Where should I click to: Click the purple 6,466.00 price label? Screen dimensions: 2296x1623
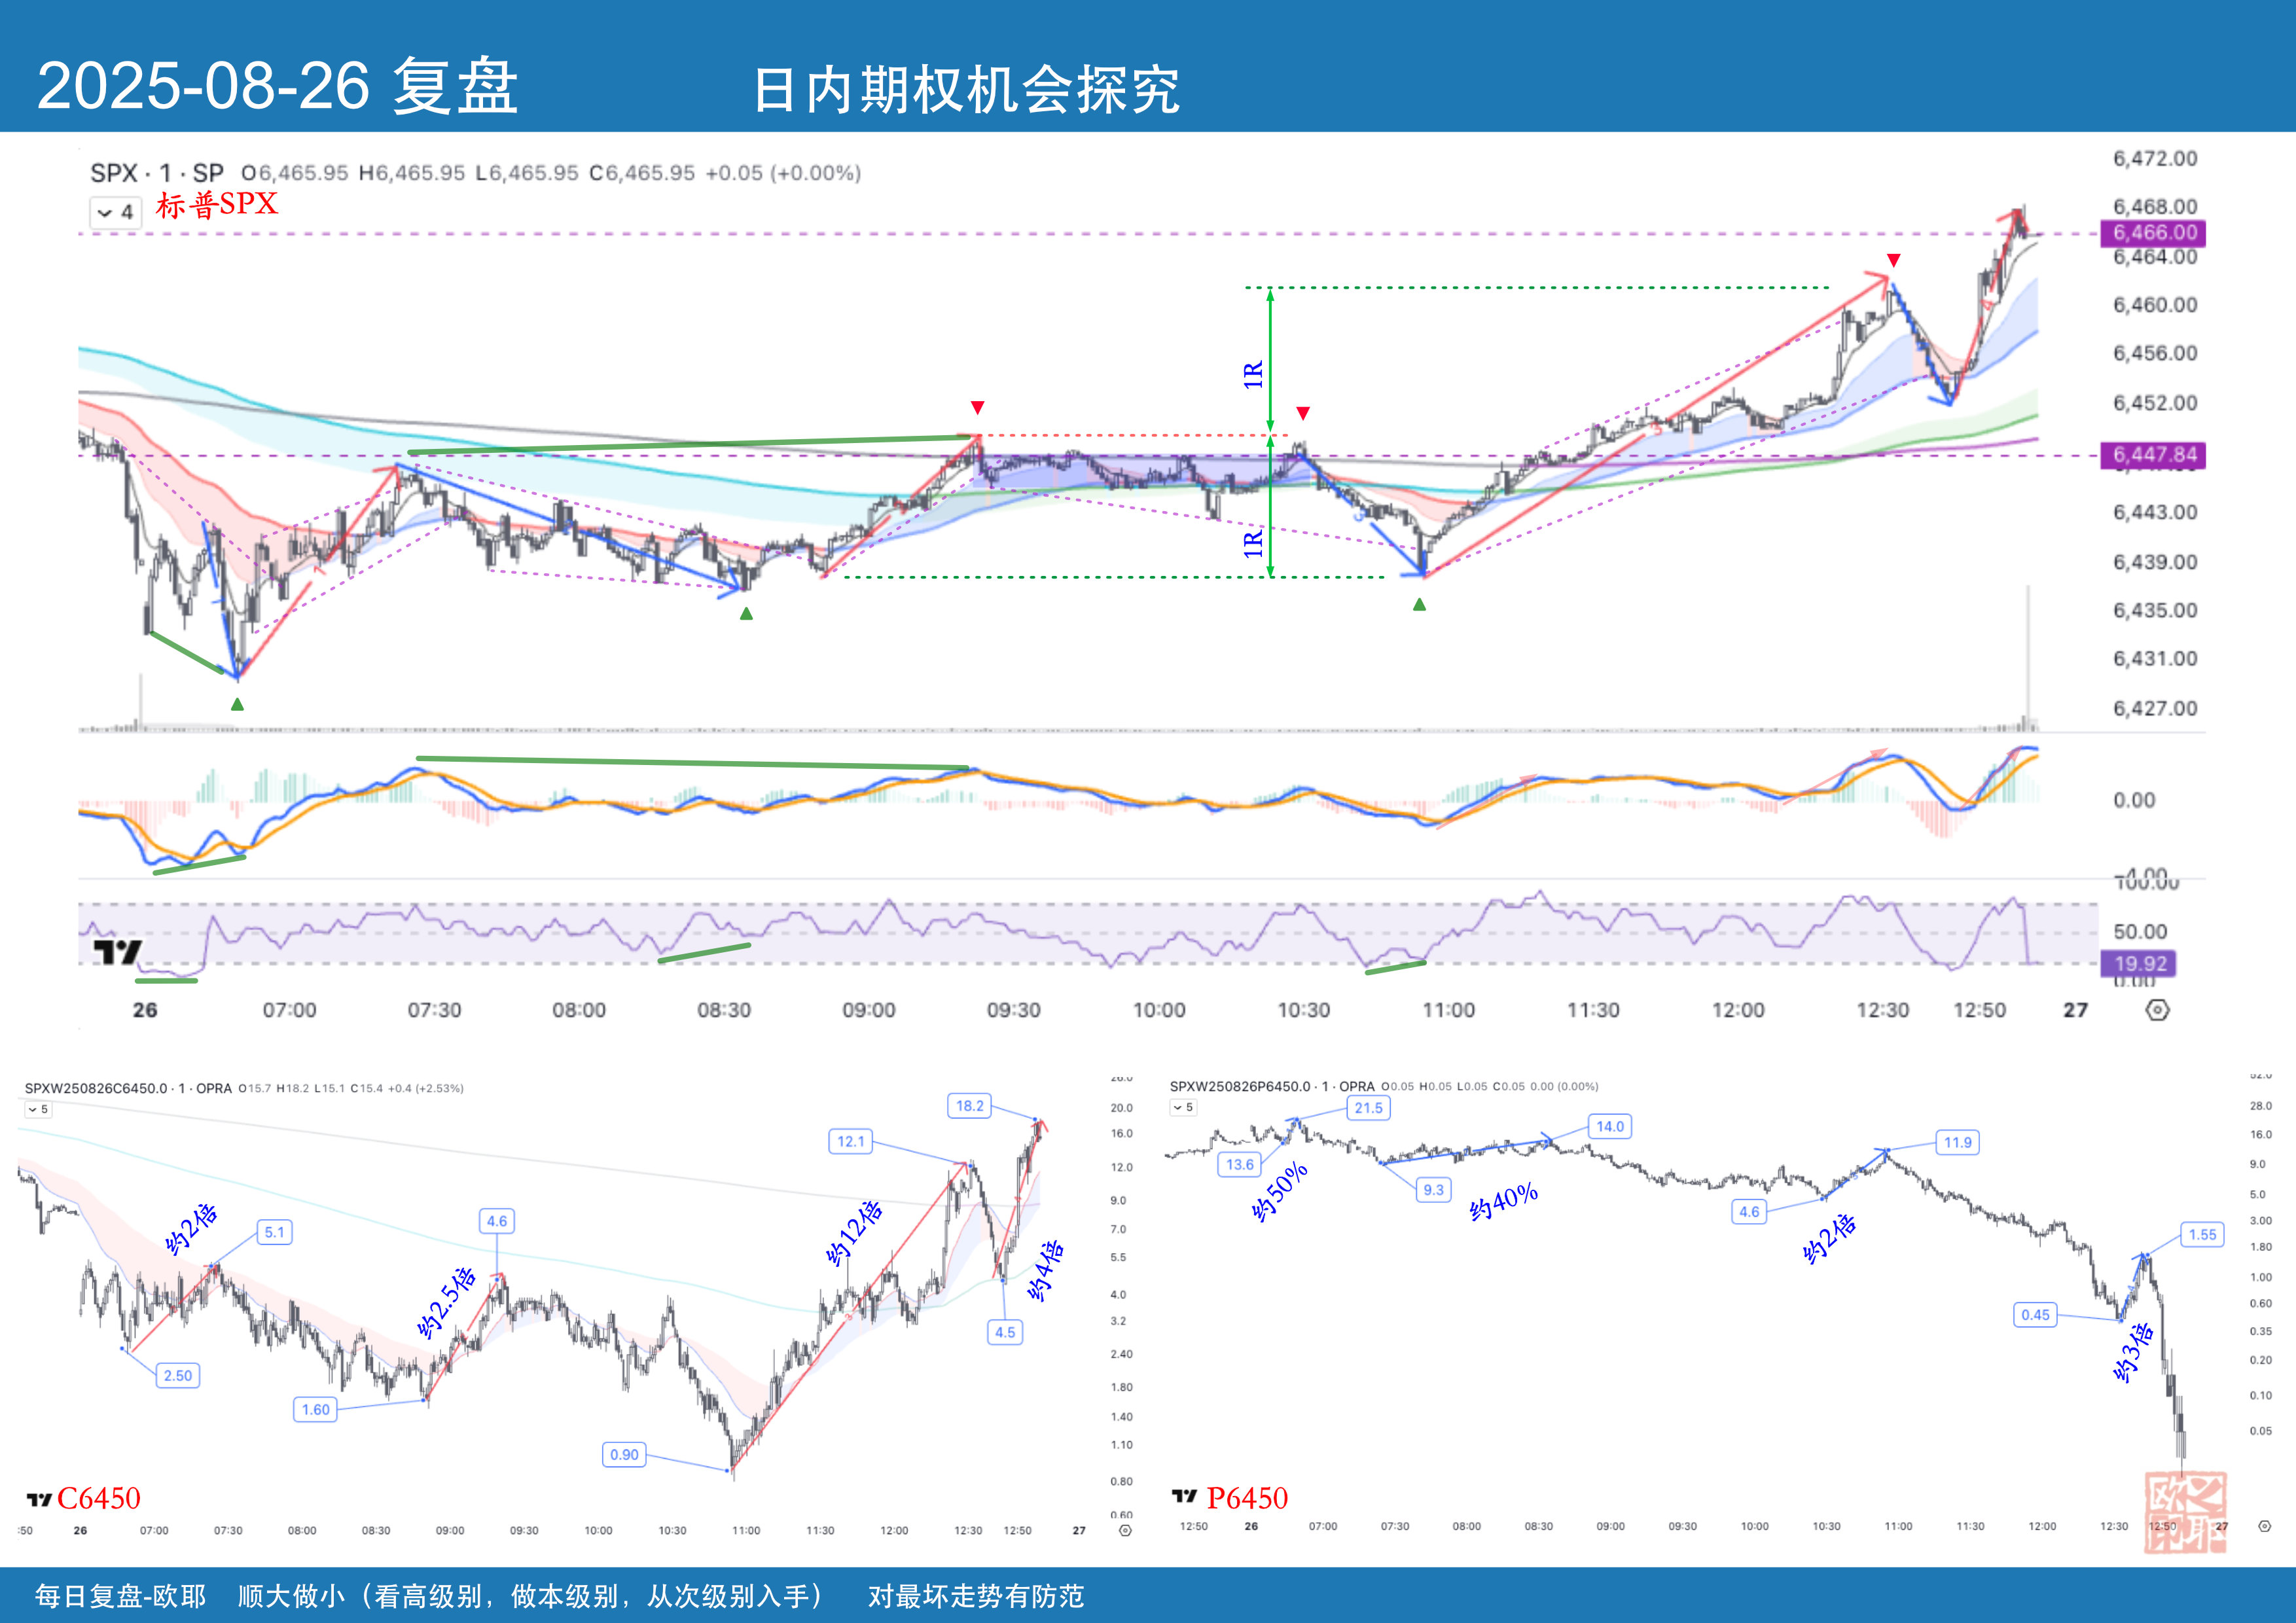[x=2153, y=233]
